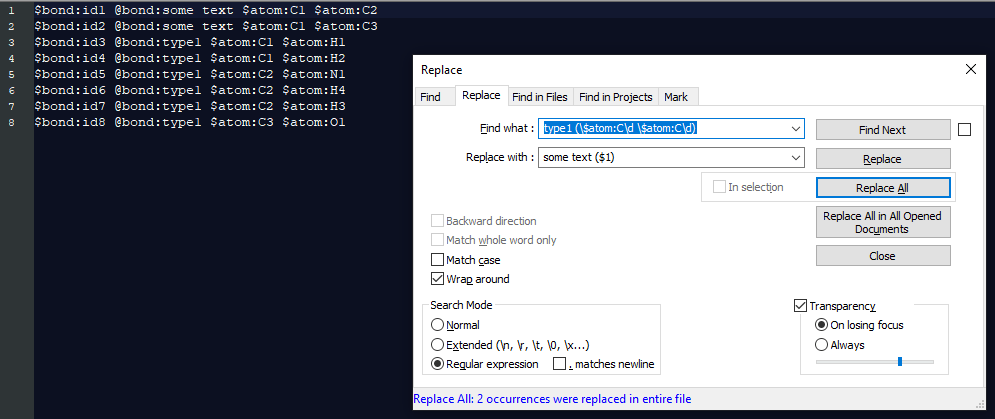Enable '. matches newline' checkbox
This screenshot has width=995, height=419.
pos(560,364)
